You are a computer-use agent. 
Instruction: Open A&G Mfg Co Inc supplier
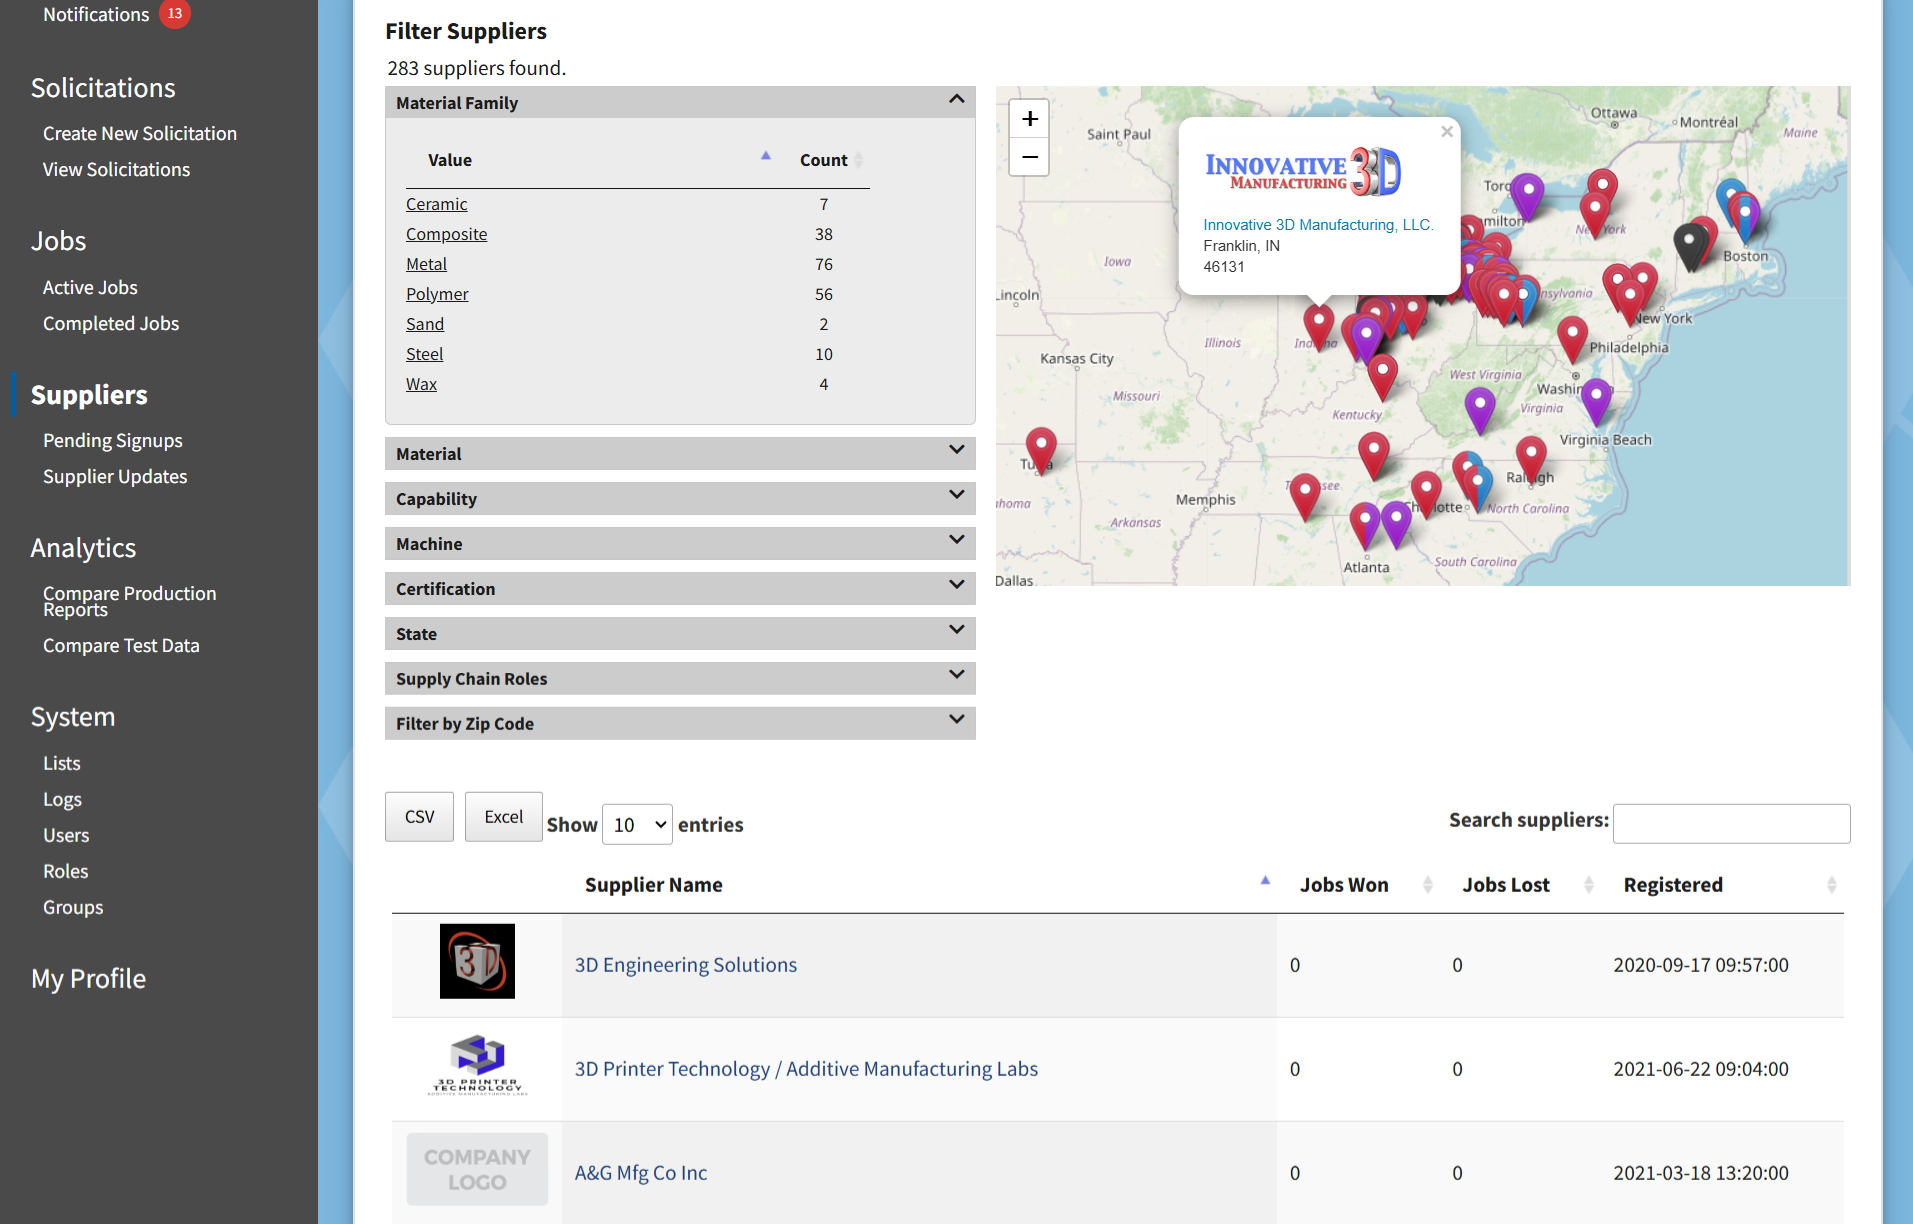pyautogui.click(x=641, y=1173)
